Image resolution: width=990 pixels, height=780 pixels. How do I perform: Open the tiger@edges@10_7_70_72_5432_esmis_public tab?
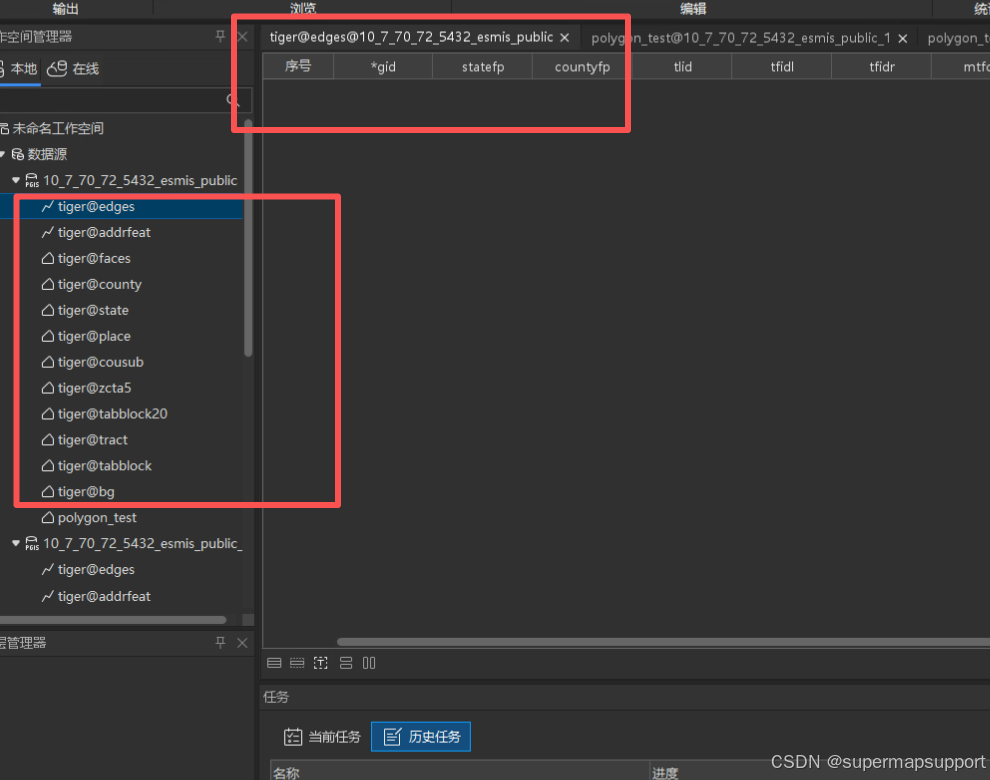point(411,37)
